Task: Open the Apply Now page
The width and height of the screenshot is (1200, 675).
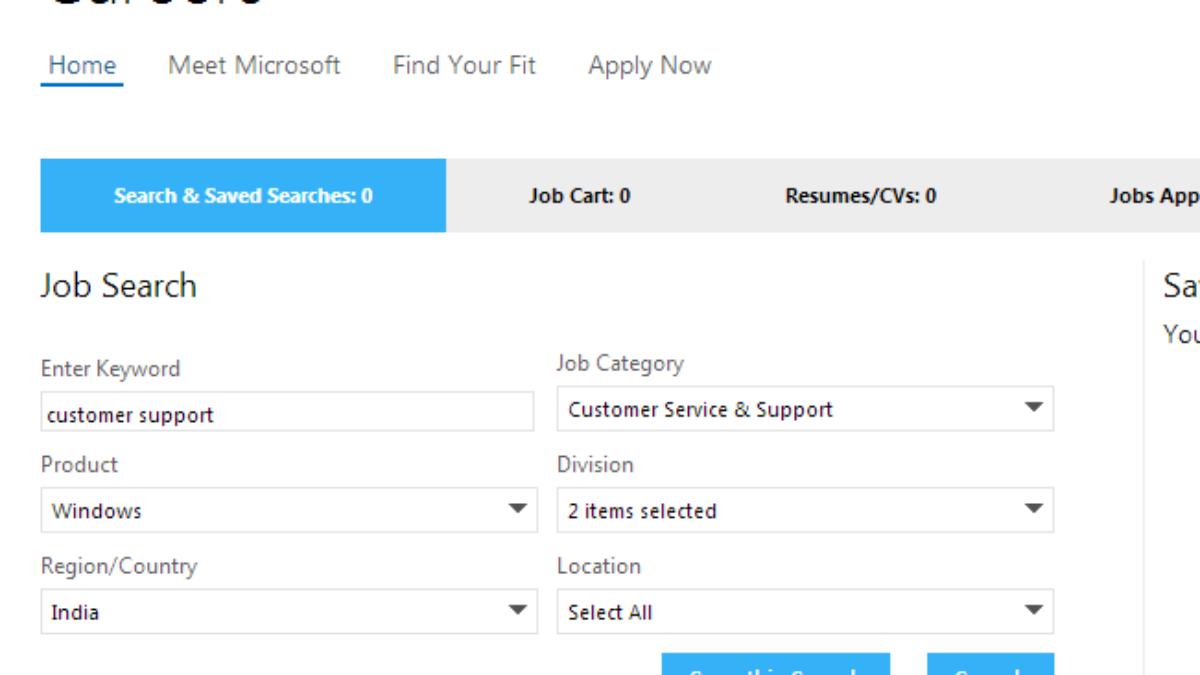Action: click(x=649, y=66)
